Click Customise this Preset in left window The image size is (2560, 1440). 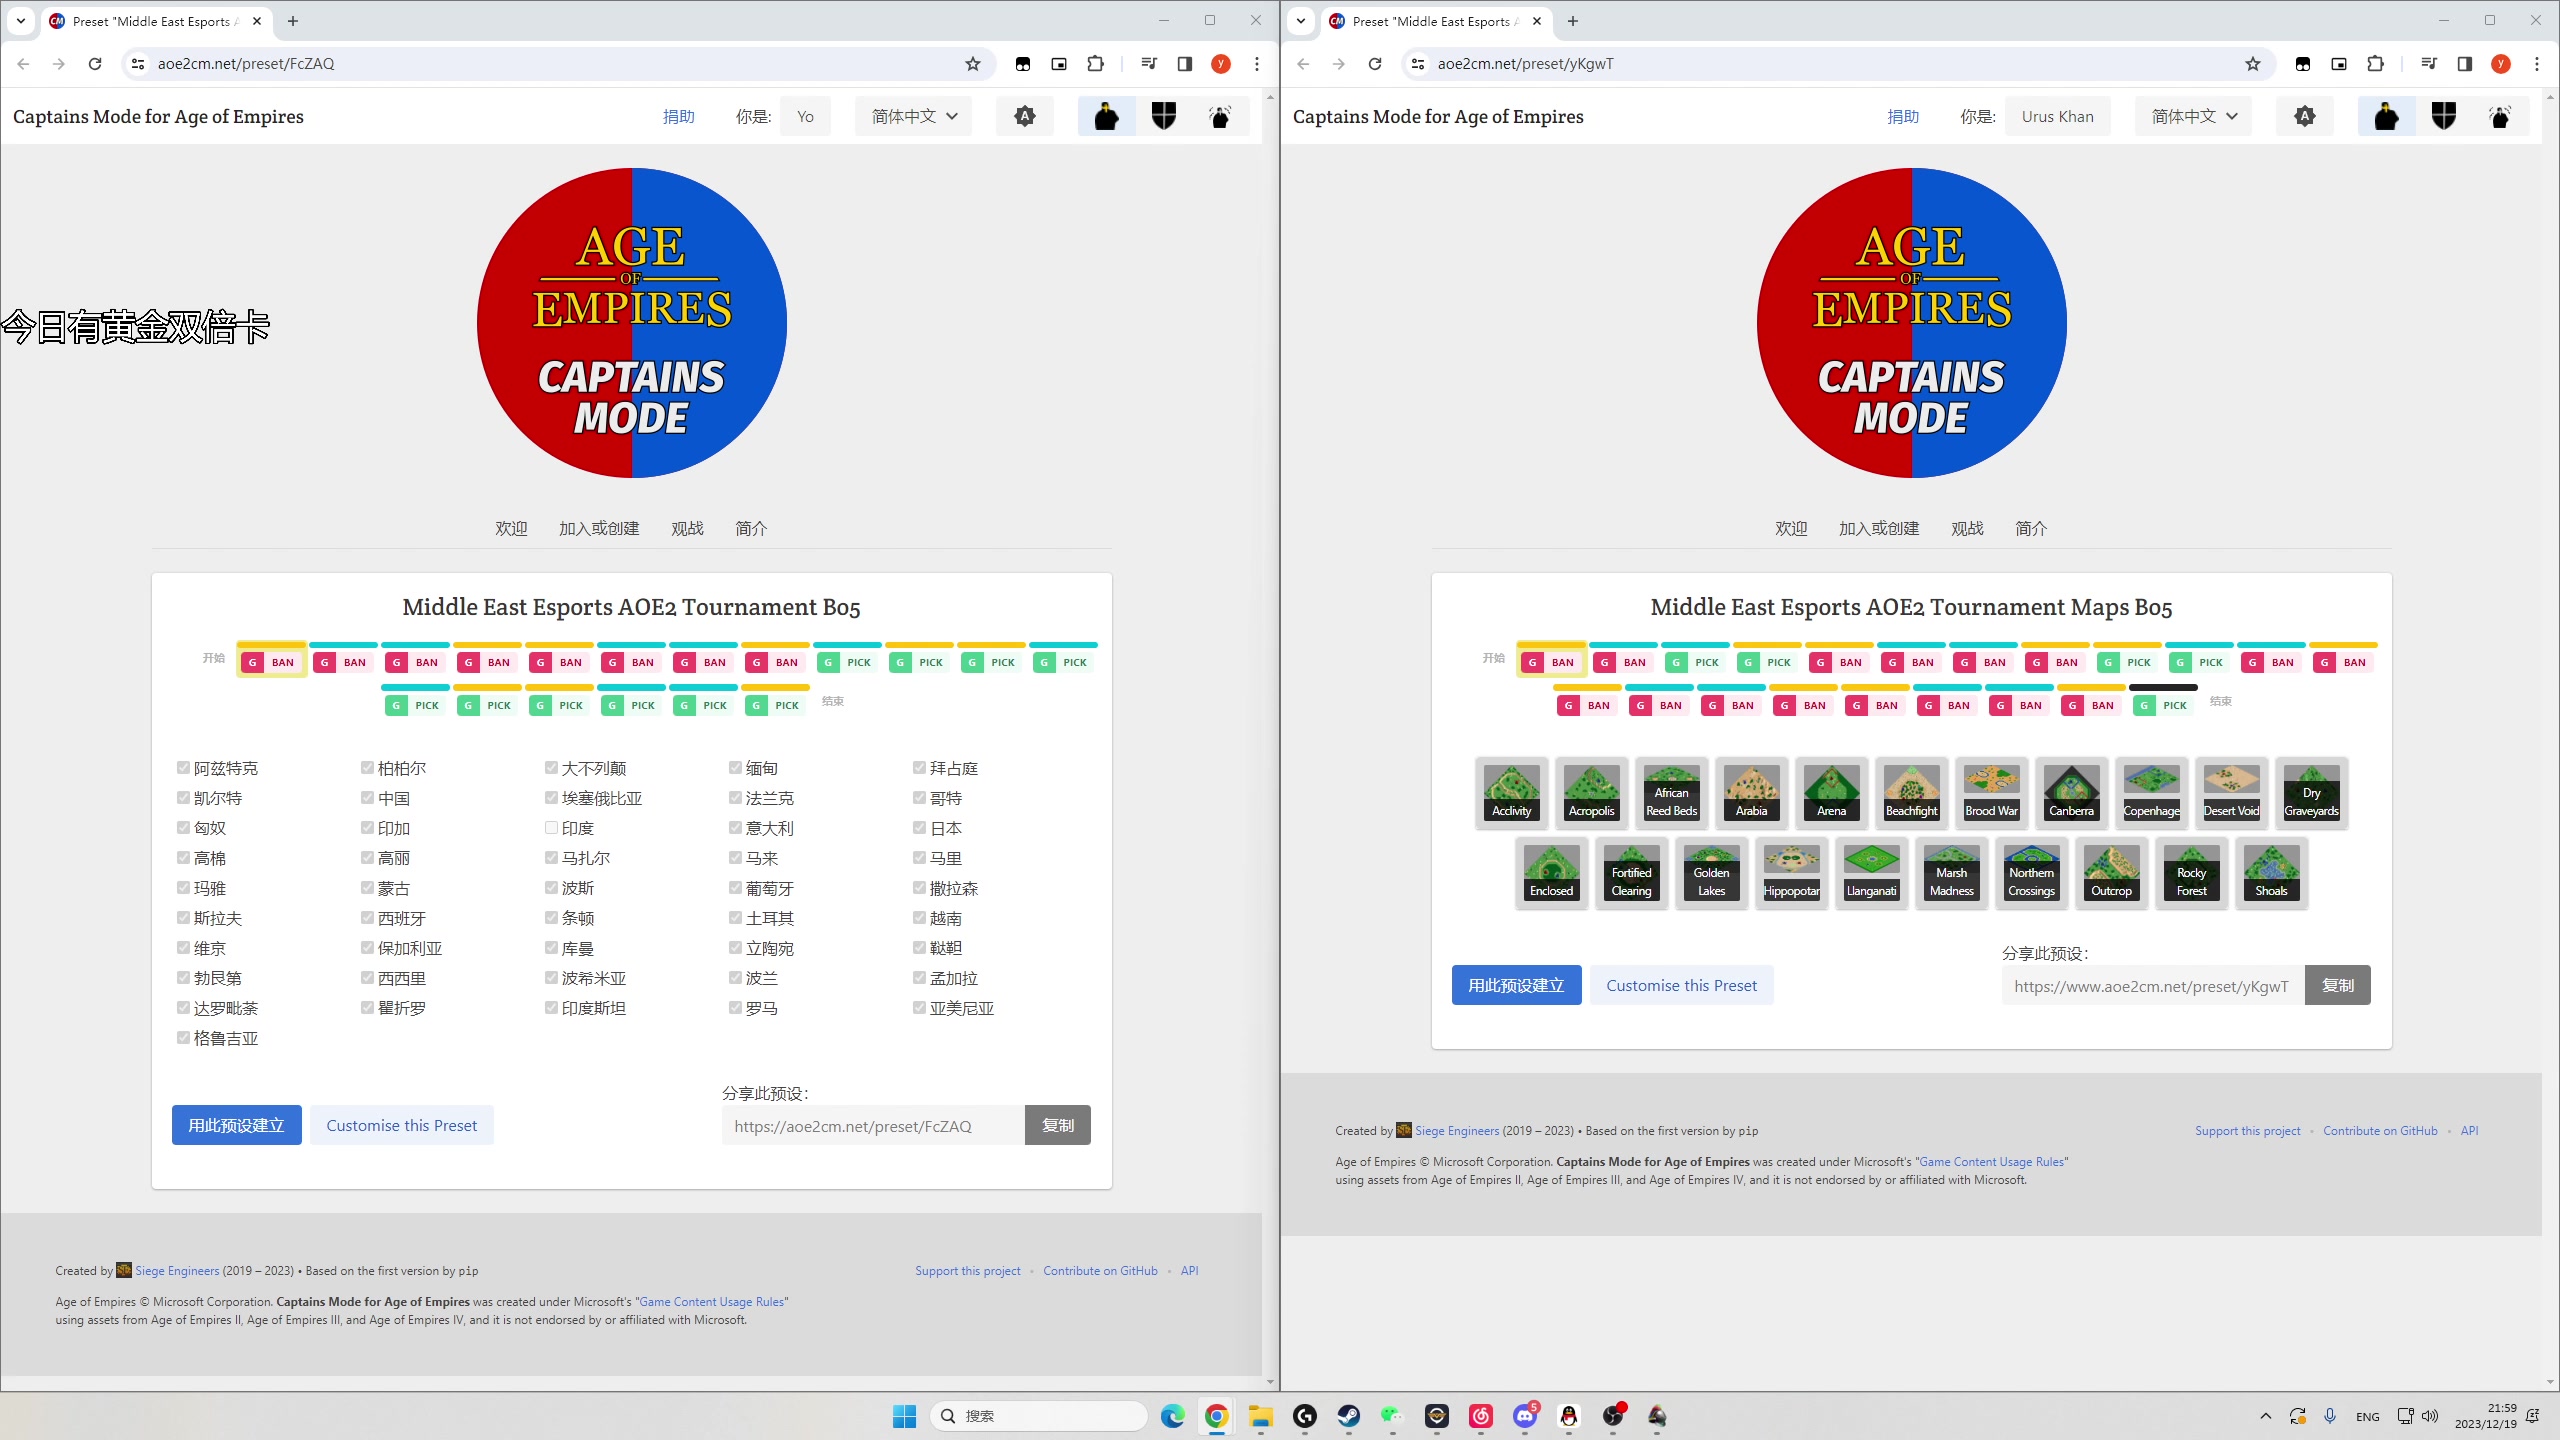pyautogui.click(x=401, y=1125)
